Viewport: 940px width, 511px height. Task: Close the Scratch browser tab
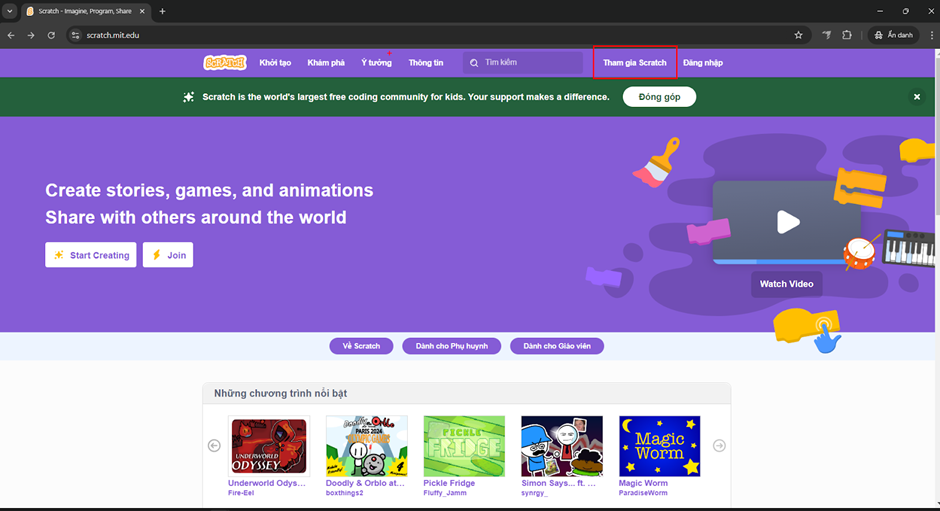click(142, 11)
